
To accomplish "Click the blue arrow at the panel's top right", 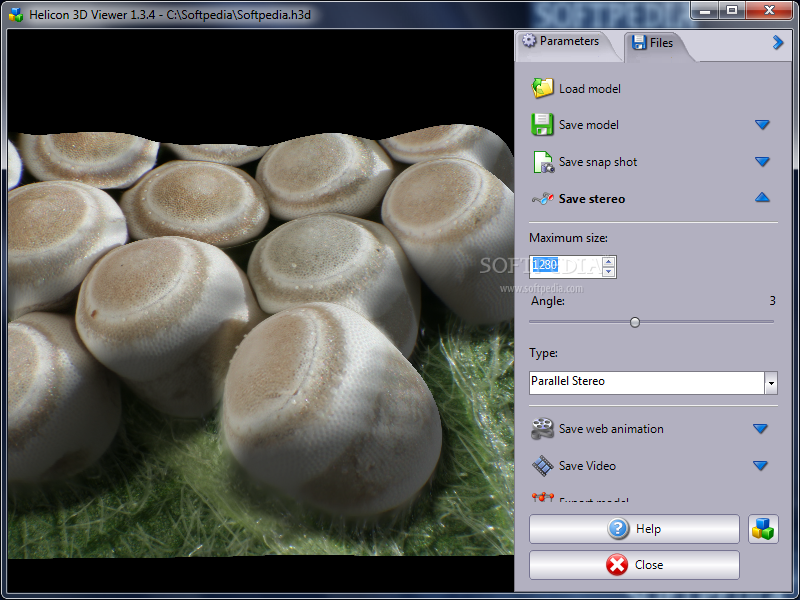I will pyautogui.click(x=778, y=42).
